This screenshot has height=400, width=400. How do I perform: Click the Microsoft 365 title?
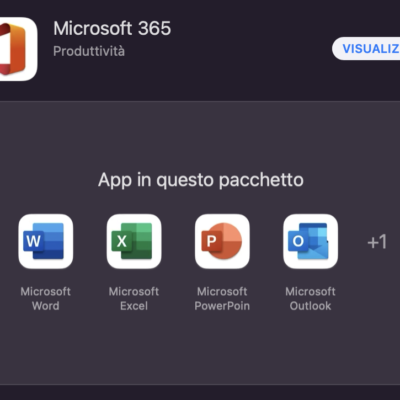(112, 28)
